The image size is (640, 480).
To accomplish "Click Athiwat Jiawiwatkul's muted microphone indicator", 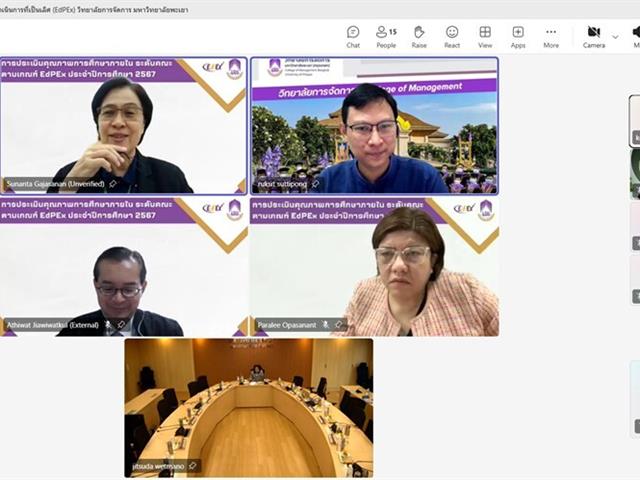I will tap(108, 325).
